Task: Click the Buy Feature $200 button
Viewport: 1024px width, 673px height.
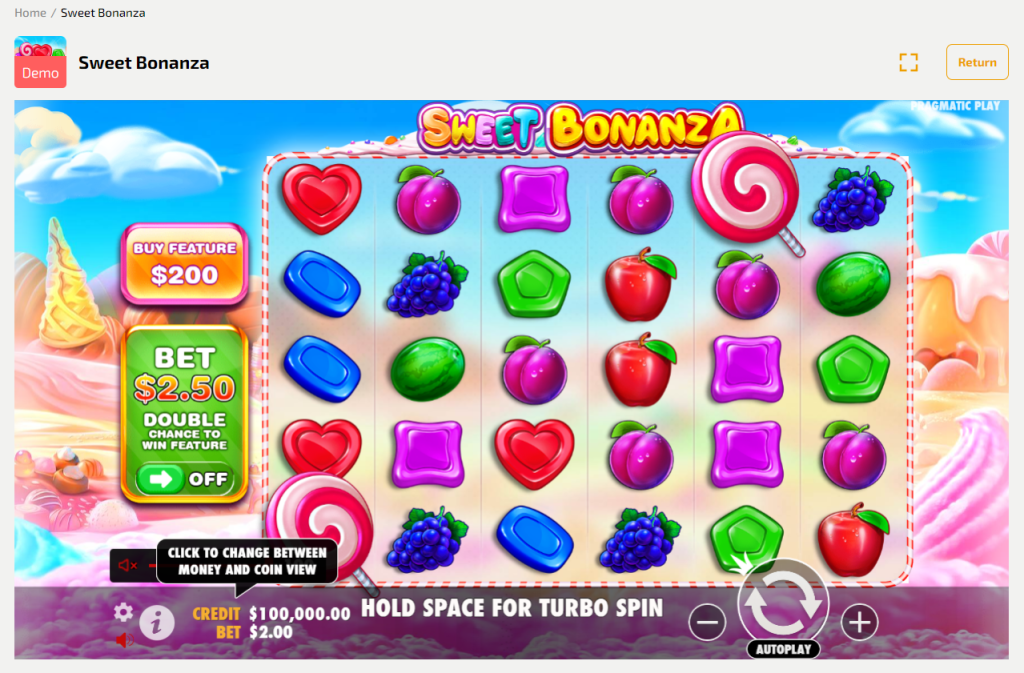Action: tap(185, 264)
